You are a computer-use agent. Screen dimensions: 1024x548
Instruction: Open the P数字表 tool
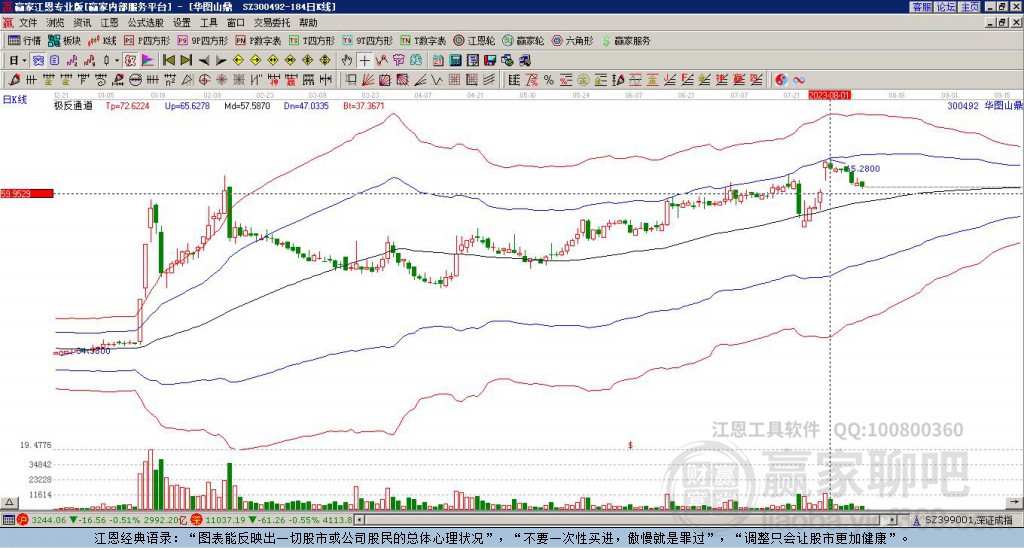point(258,40)
